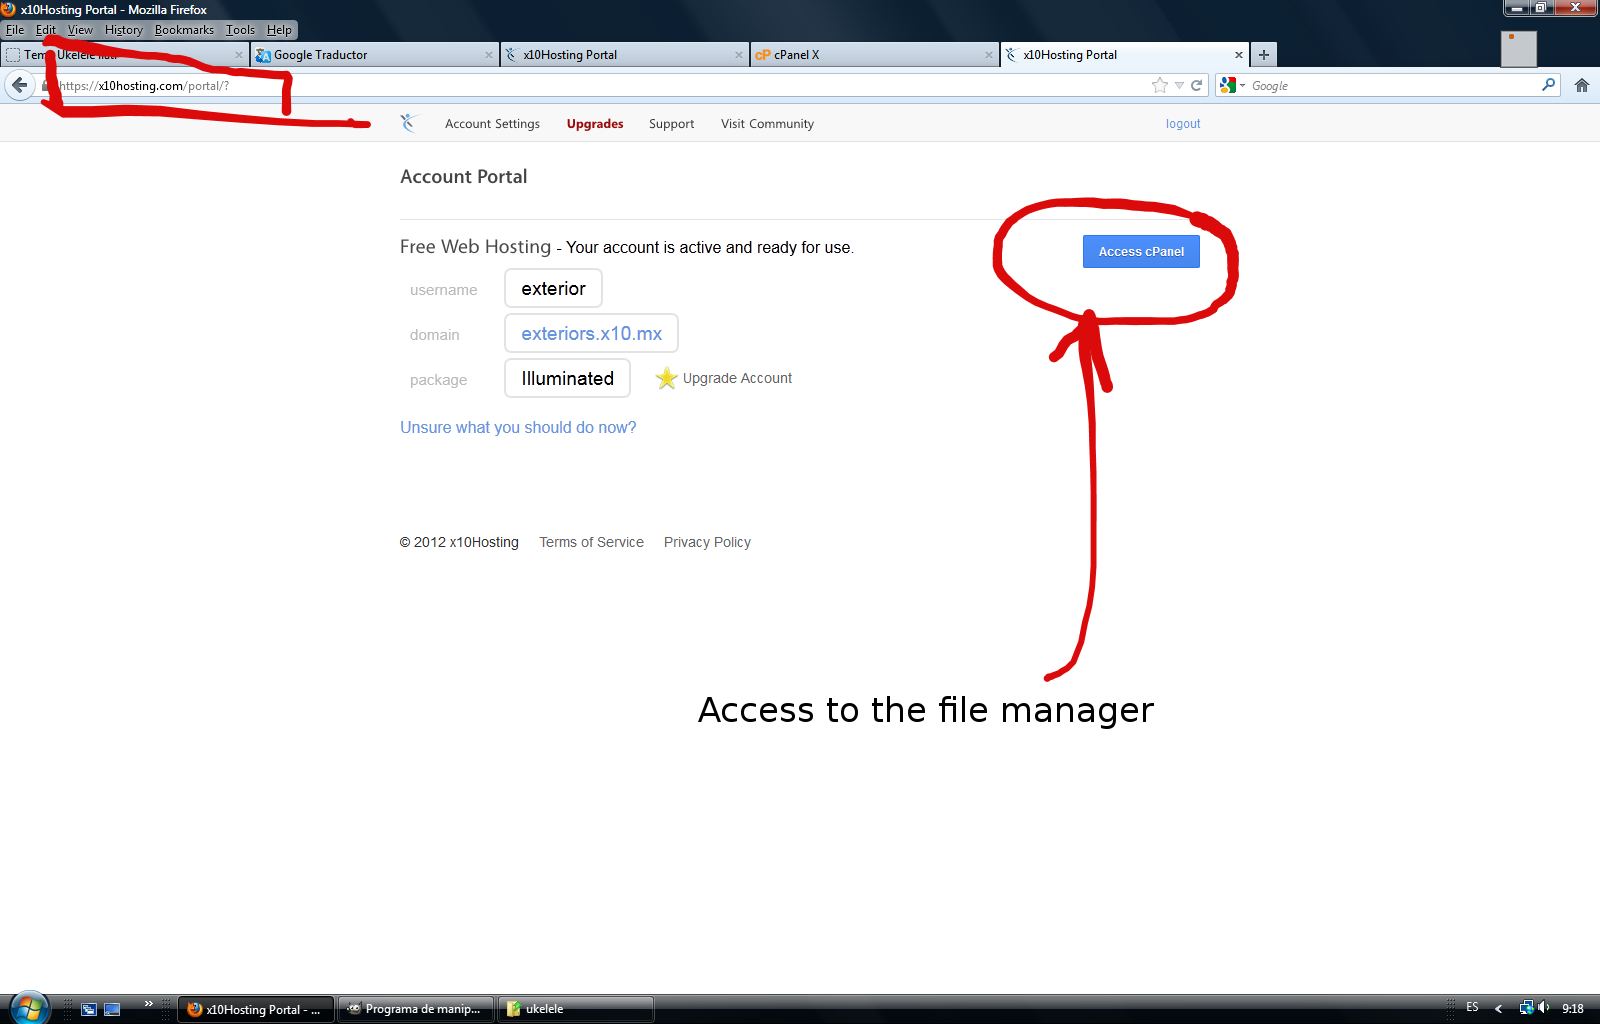Open the Windows Start orb

28,1008
